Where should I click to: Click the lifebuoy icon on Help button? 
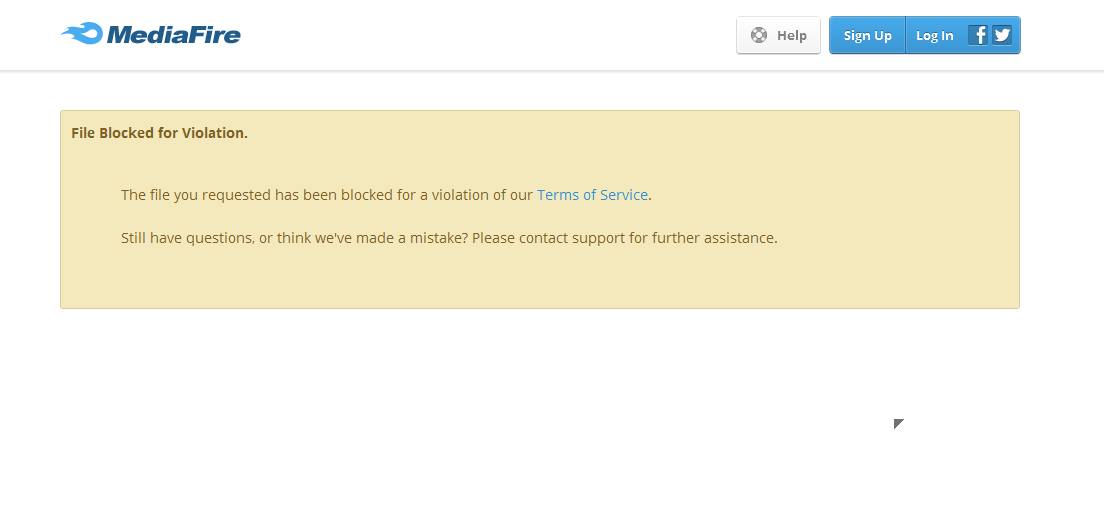pos(759,35)
